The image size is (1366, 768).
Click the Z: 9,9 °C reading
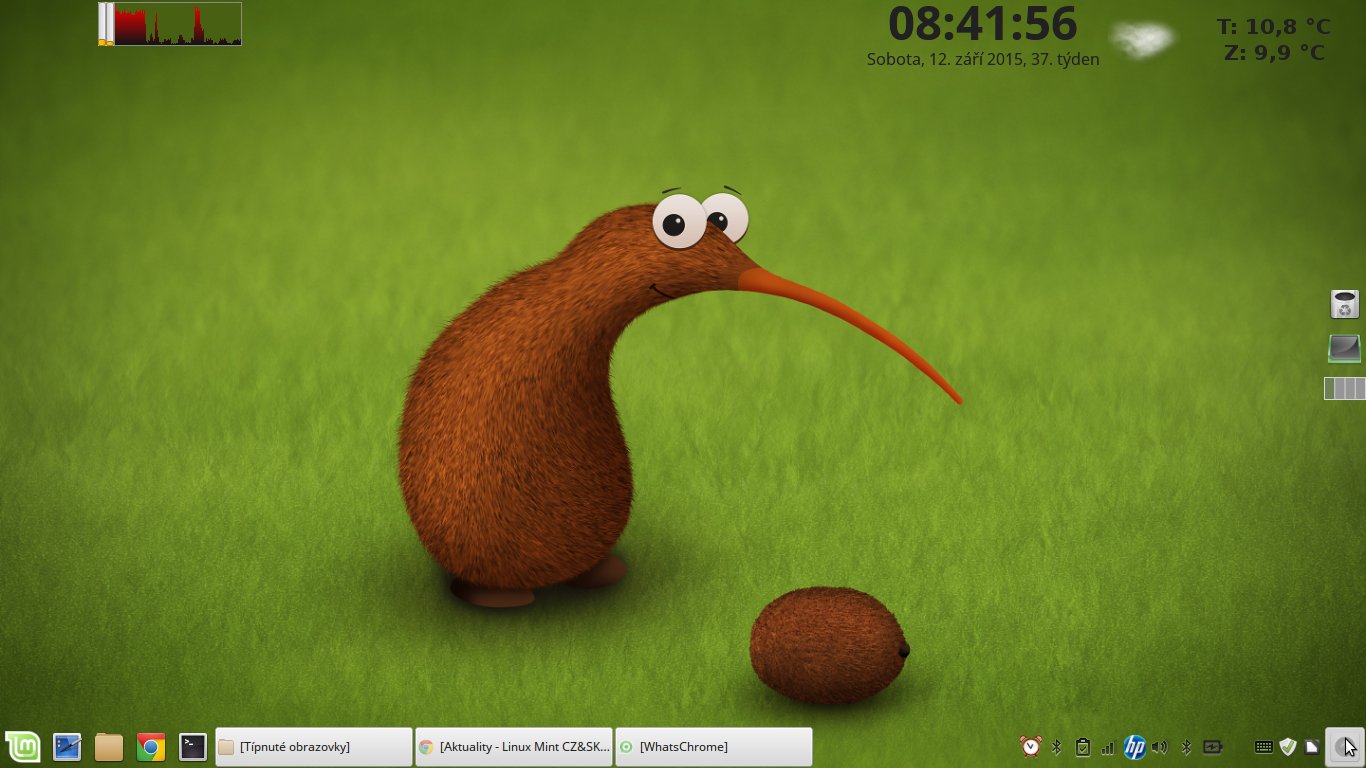point(1274,53)
